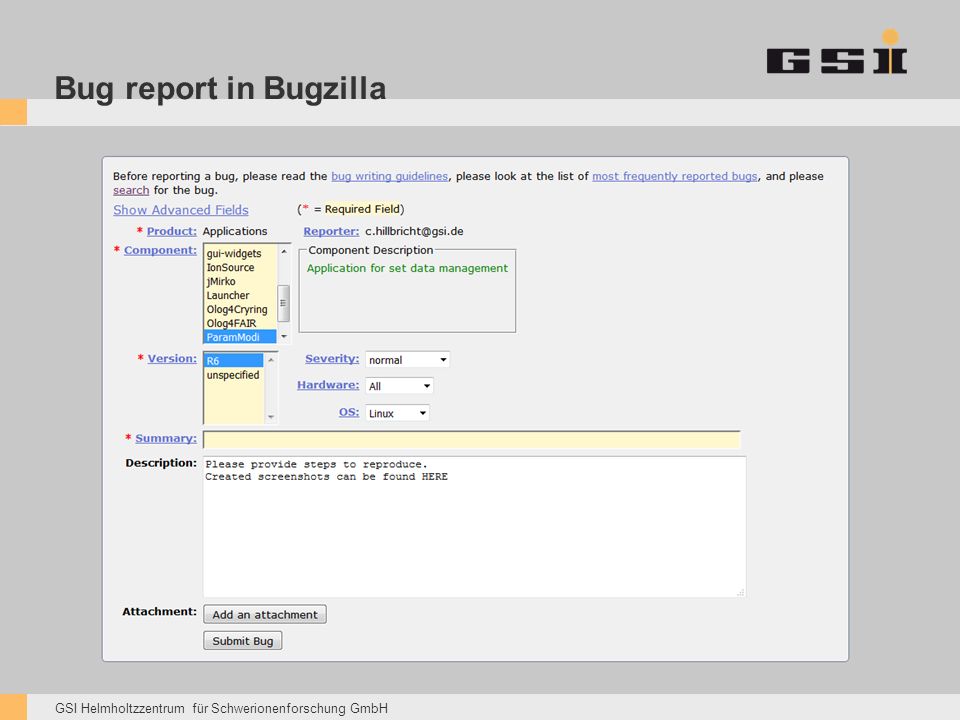Focus the Summary input field
Image resolution: width=960 pixels, height=720 pixels.
click(x=472, y=440)
